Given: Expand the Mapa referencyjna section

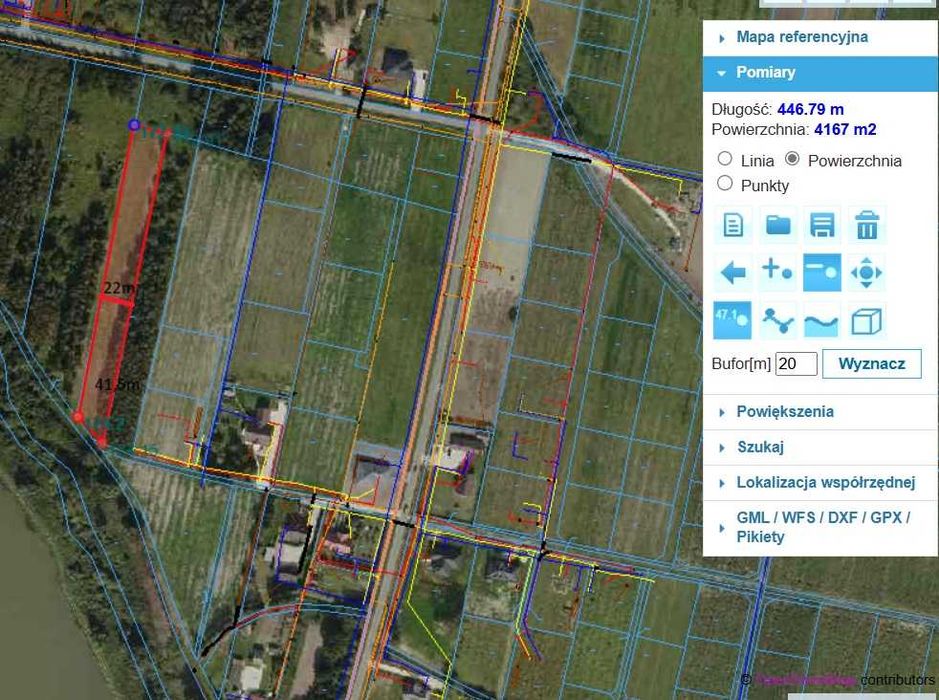Looking at the screenshot, I should tap(820, 37).
